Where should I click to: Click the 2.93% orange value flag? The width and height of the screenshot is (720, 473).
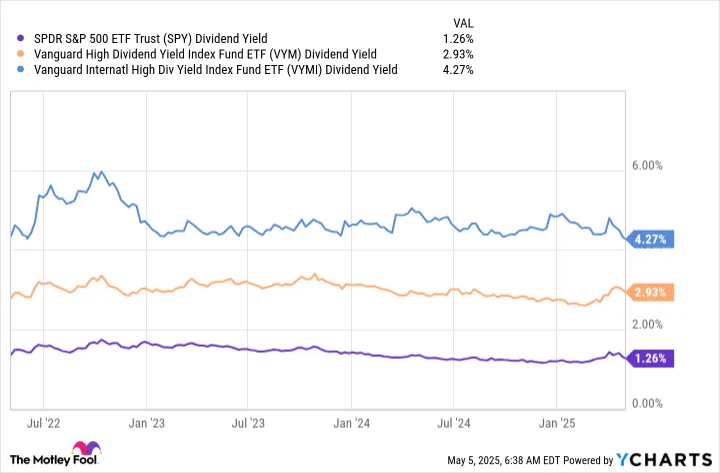[x=650, y=292]
